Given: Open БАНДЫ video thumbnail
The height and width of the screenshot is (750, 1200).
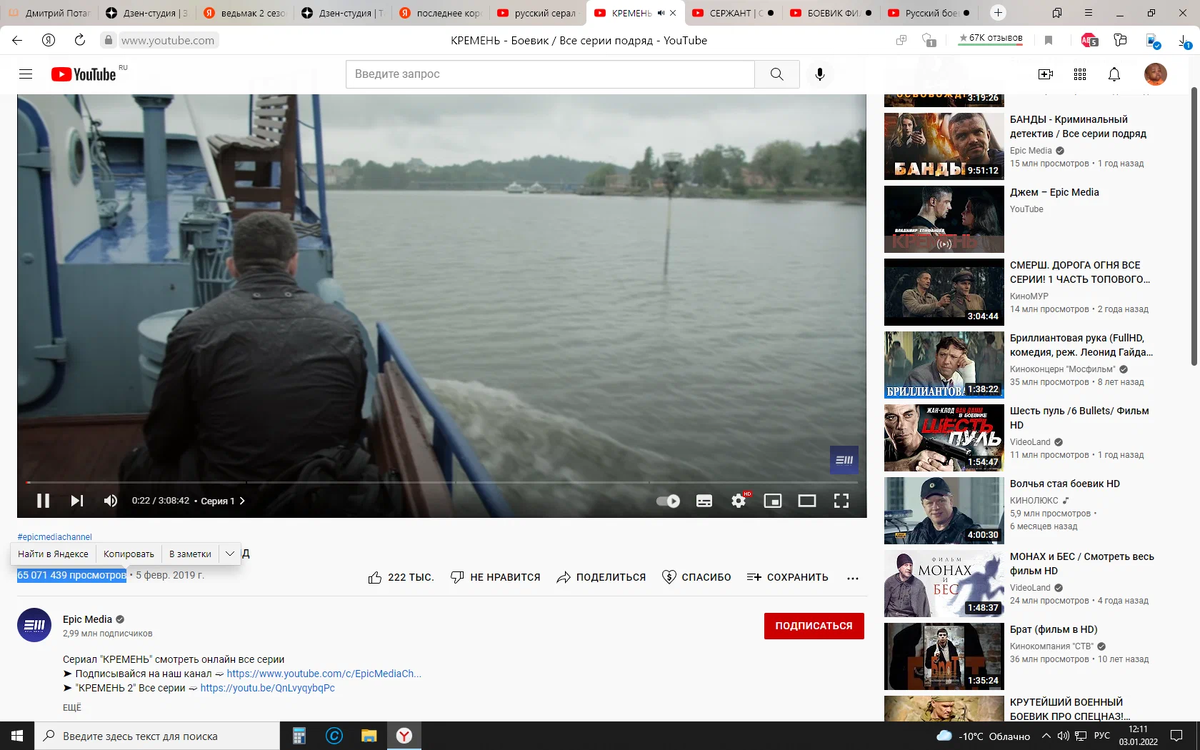Looking at the screenshot, I should [944, 146].
